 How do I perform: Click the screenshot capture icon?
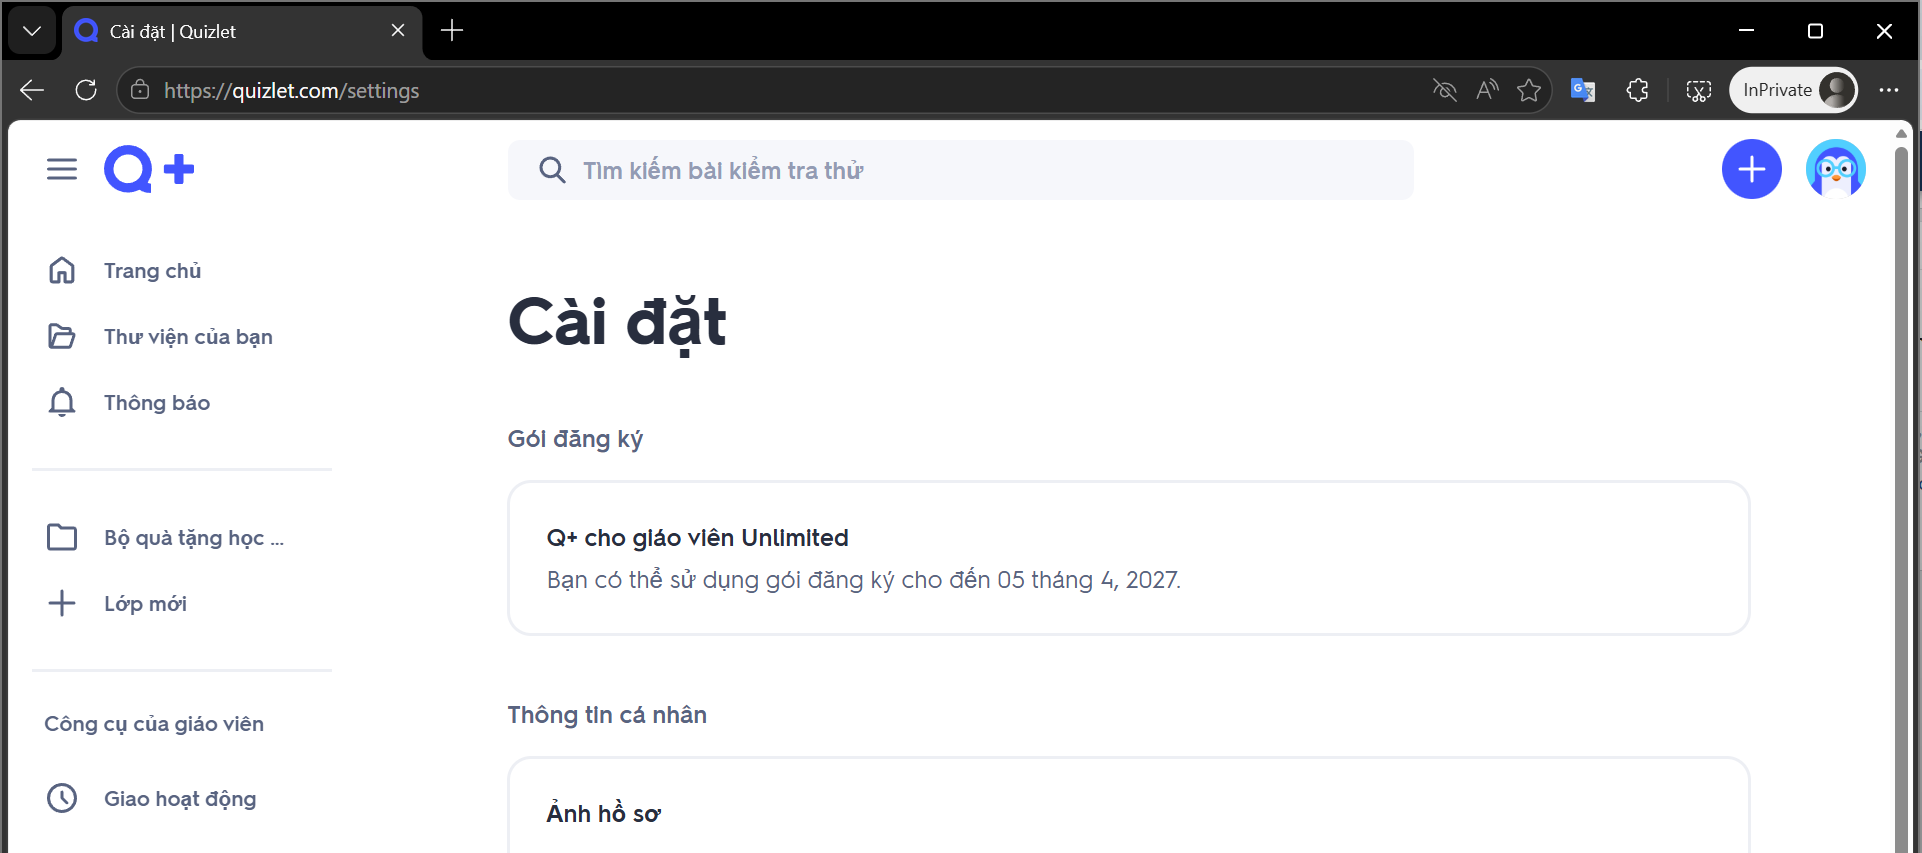tap(1698, 90)
